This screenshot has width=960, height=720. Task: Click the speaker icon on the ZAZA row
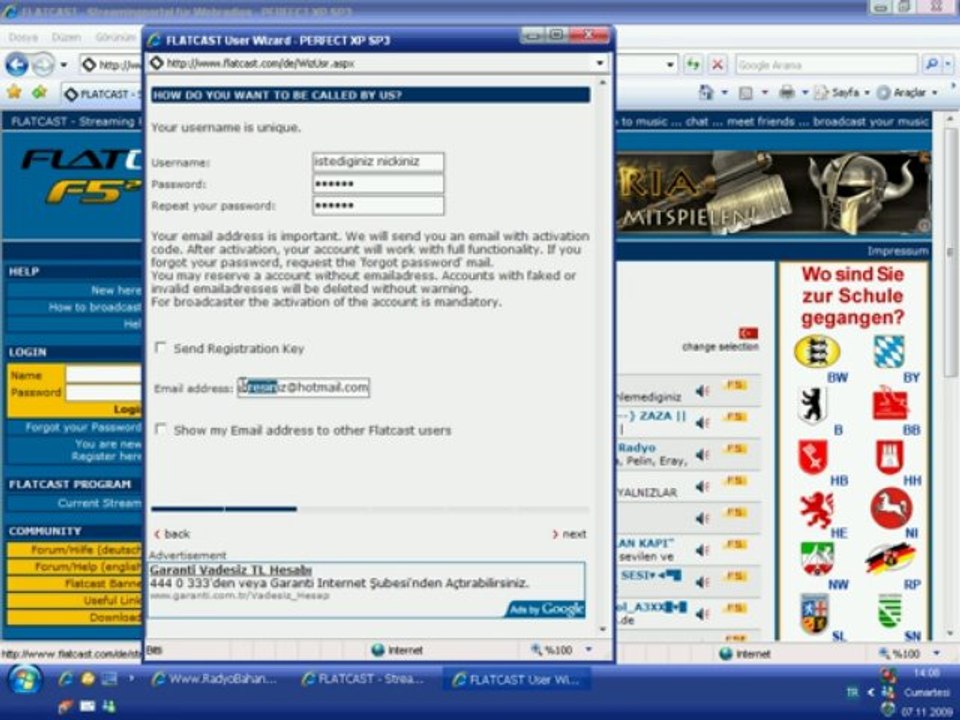(702, 422)
